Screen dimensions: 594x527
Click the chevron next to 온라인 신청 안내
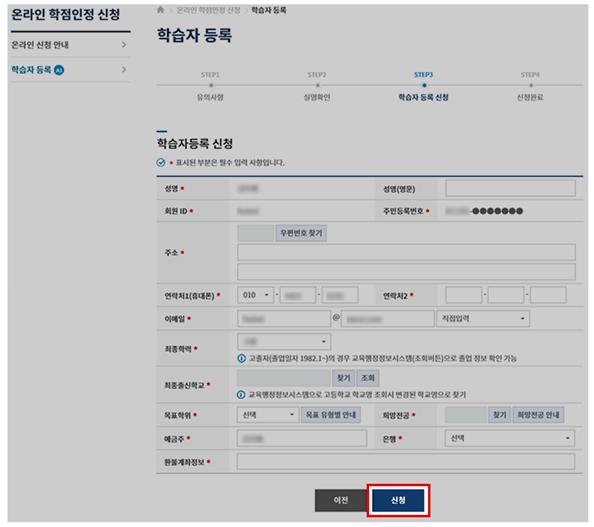click(x=124, y=45)
